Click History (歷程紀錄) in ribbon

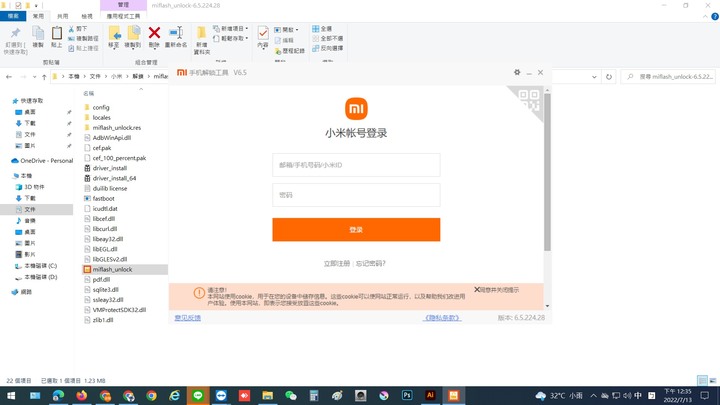coord(290,51)
